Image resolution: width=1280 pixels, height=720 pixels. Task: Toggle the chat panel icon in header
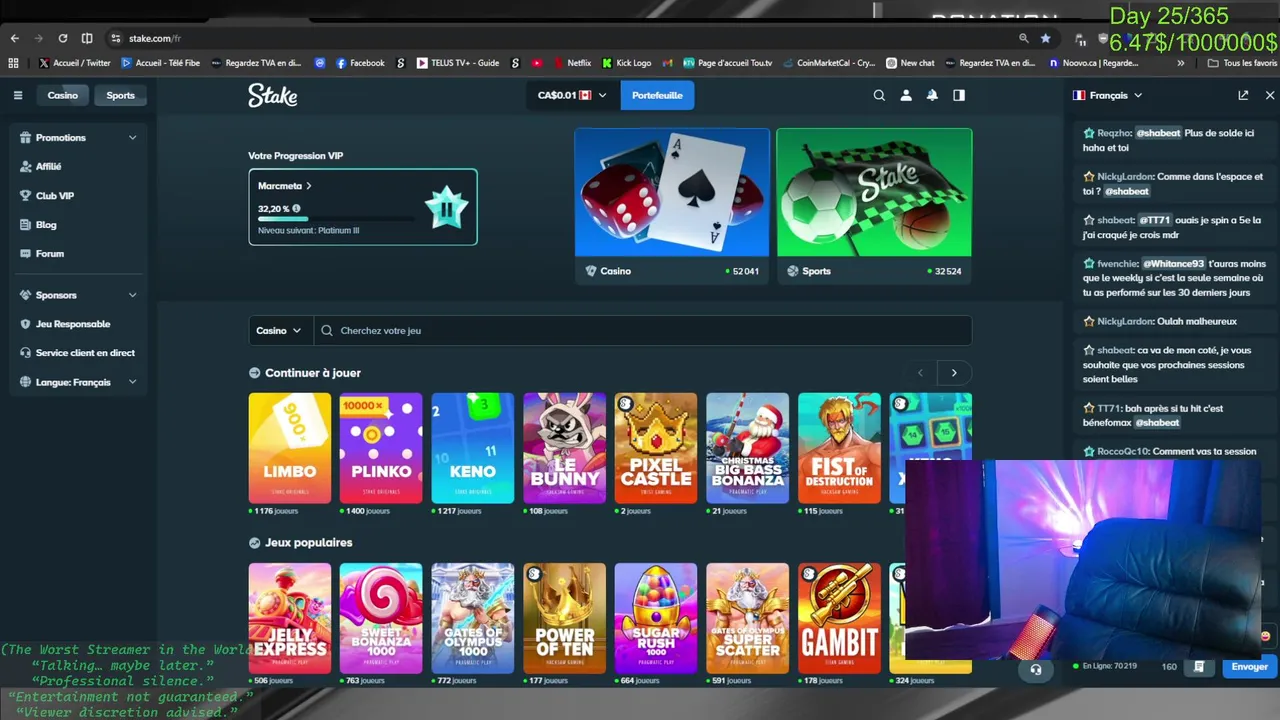coord(959,95)
